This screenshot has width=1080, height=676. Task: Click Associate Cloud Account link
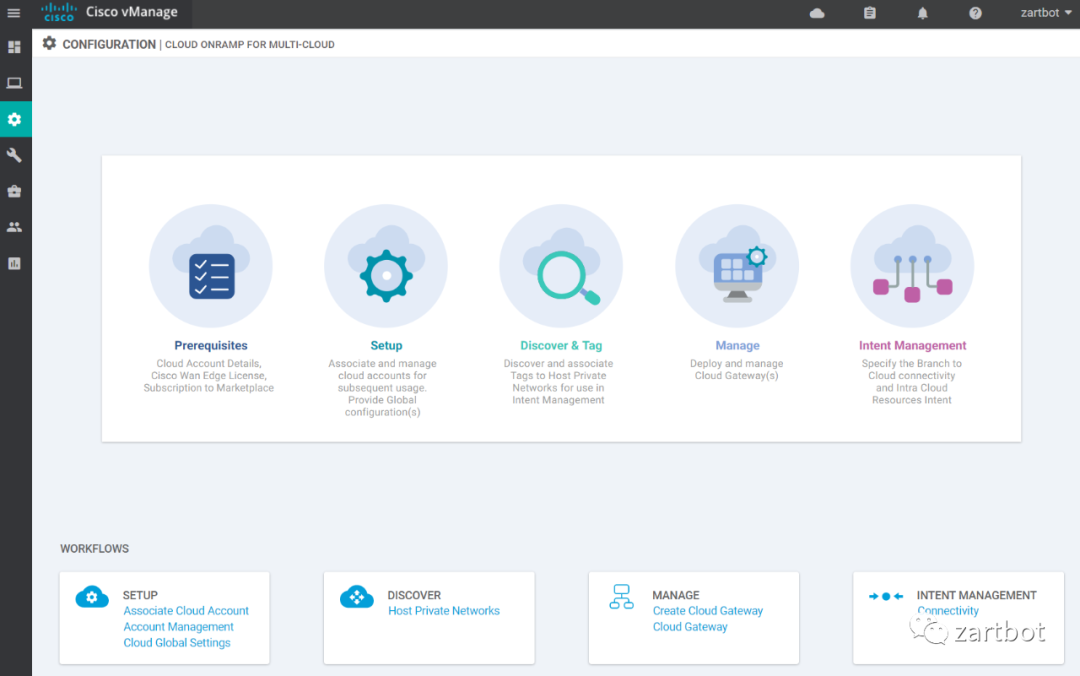tap(186, 611)
